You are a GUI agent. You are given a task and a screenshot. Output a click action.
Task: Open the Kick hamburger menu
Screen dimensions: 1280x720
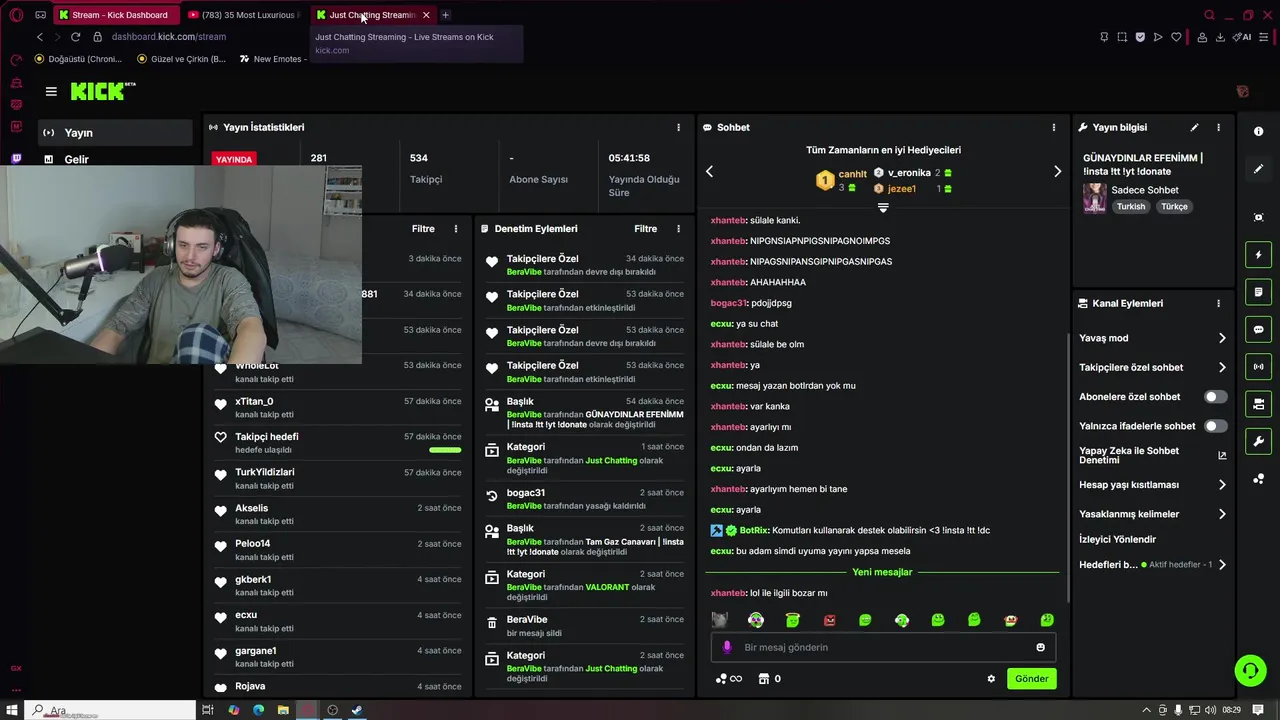point(51,91)
